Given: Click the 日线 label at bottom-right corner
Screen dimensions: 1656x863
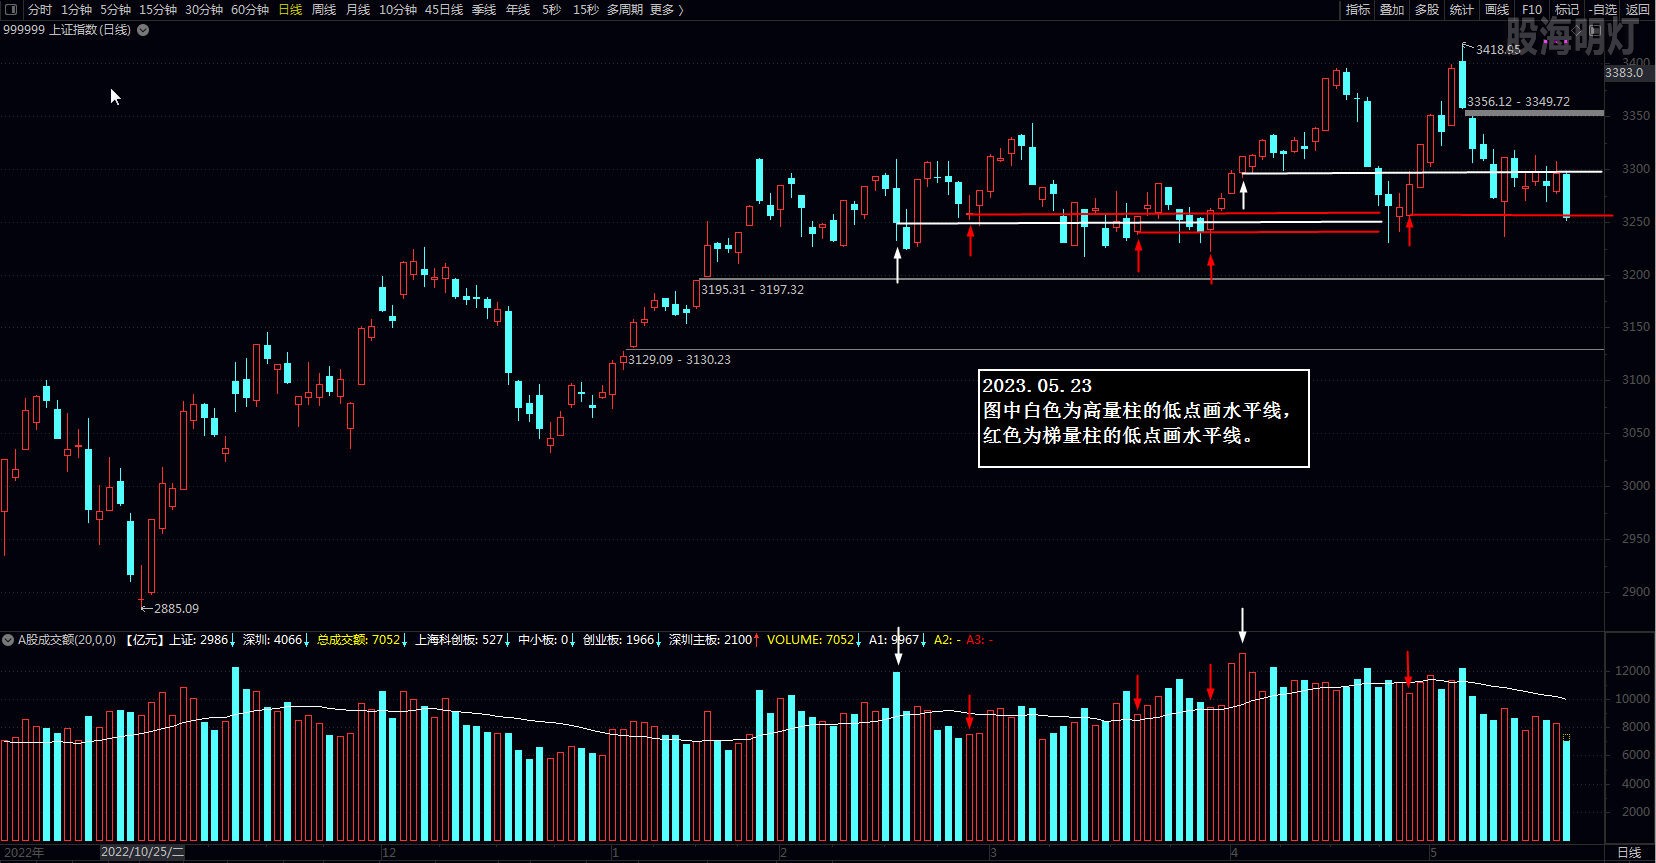Looking at the screenshot, I should pos(1629,853).
